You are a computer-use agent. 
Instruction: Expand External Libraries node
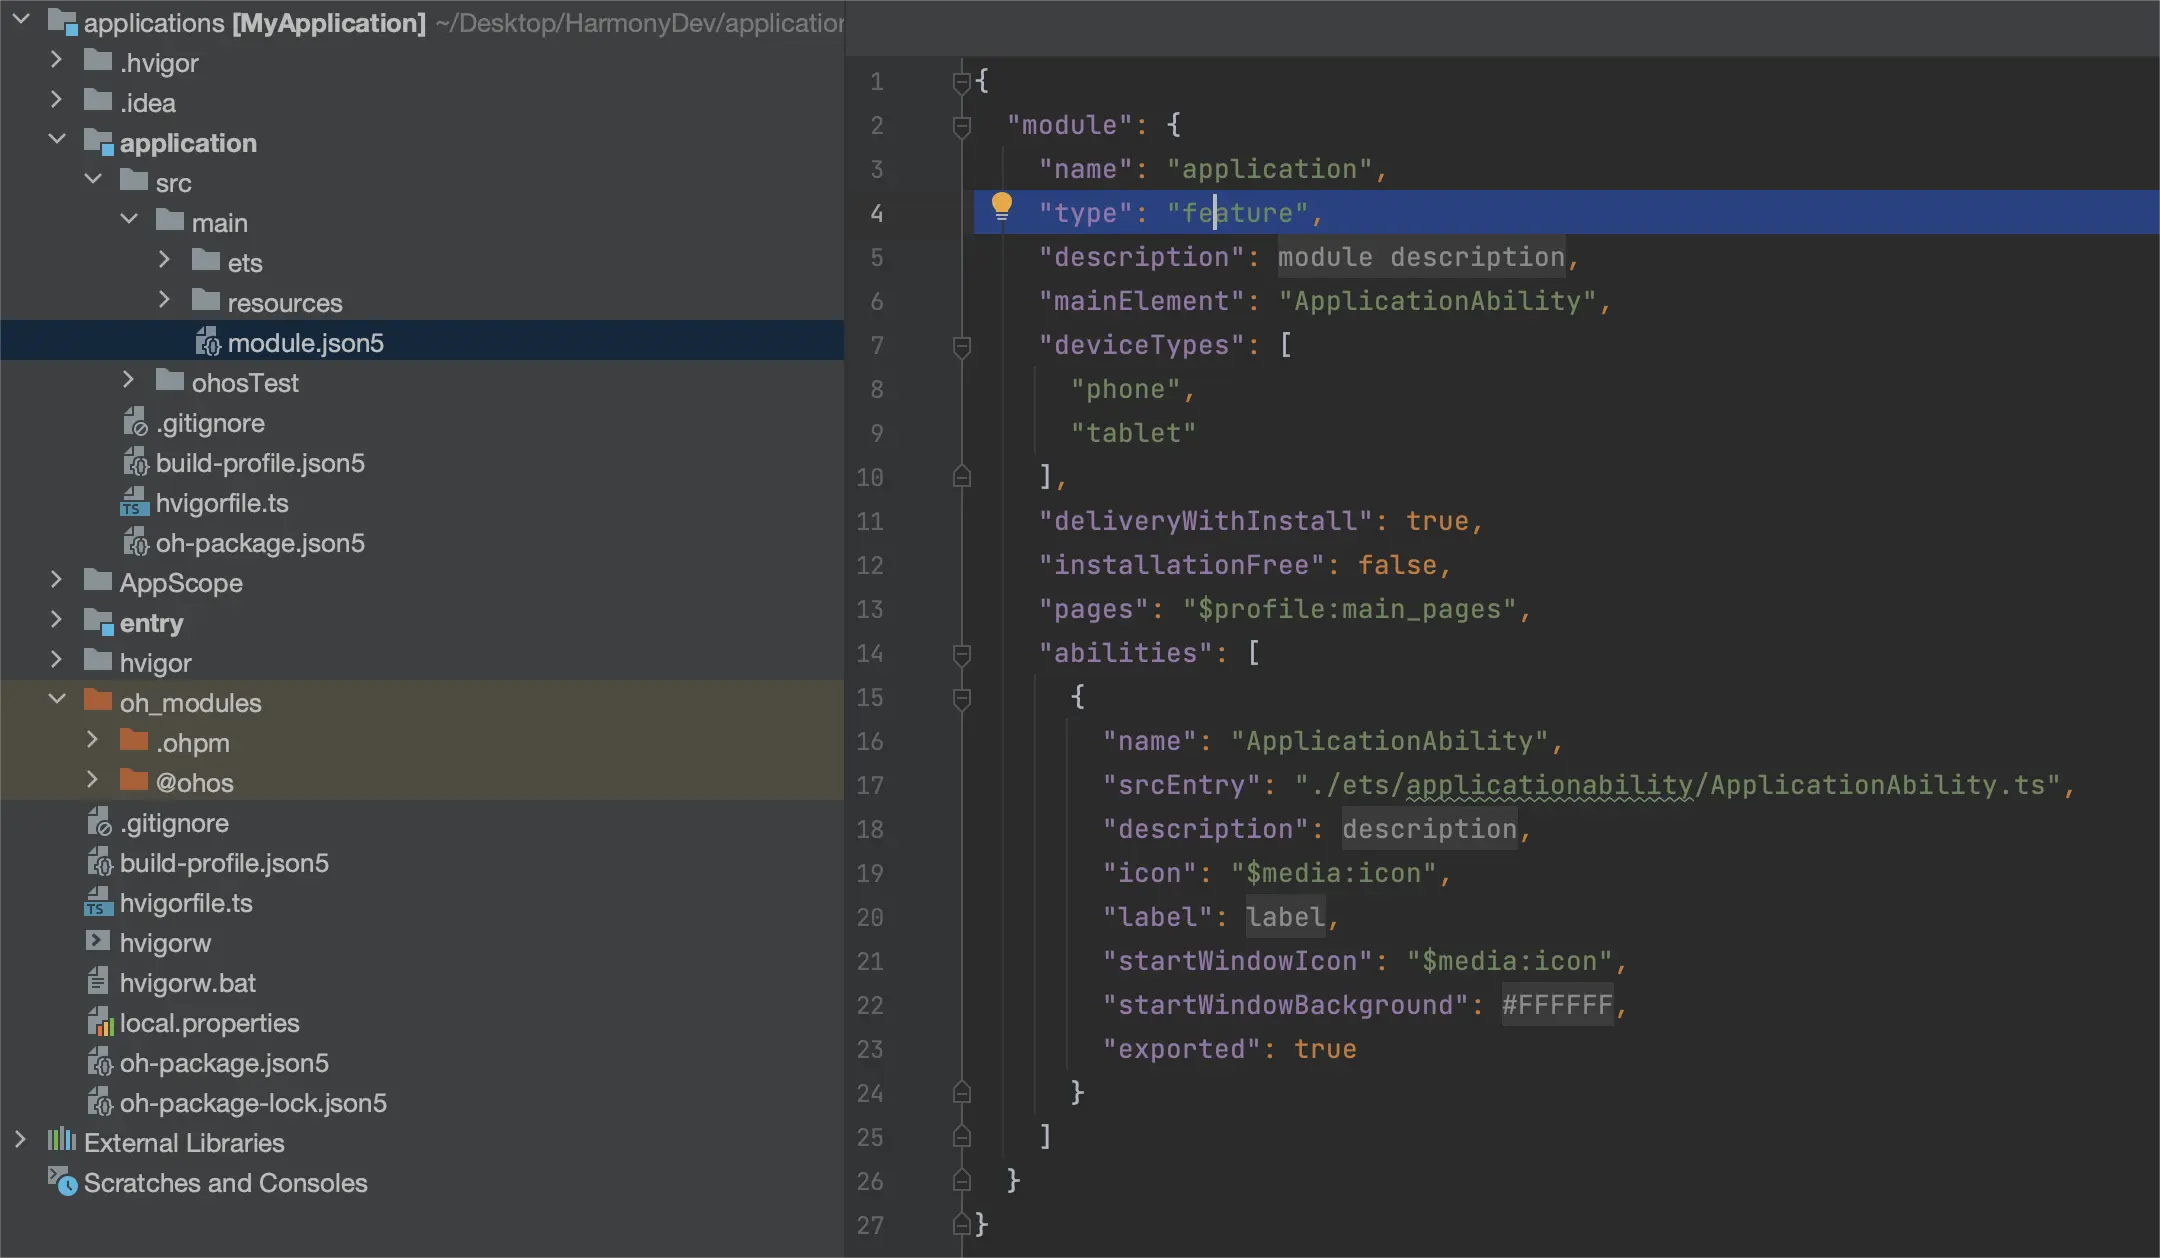click(20, 1140)
